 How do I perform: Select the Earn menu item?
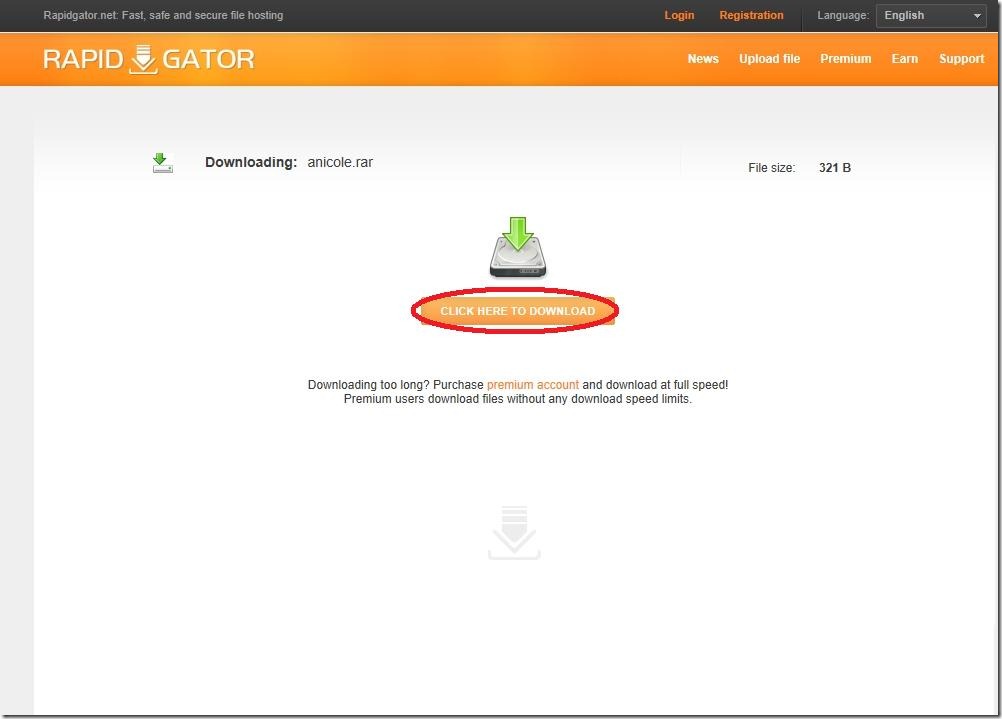point(904,59)
